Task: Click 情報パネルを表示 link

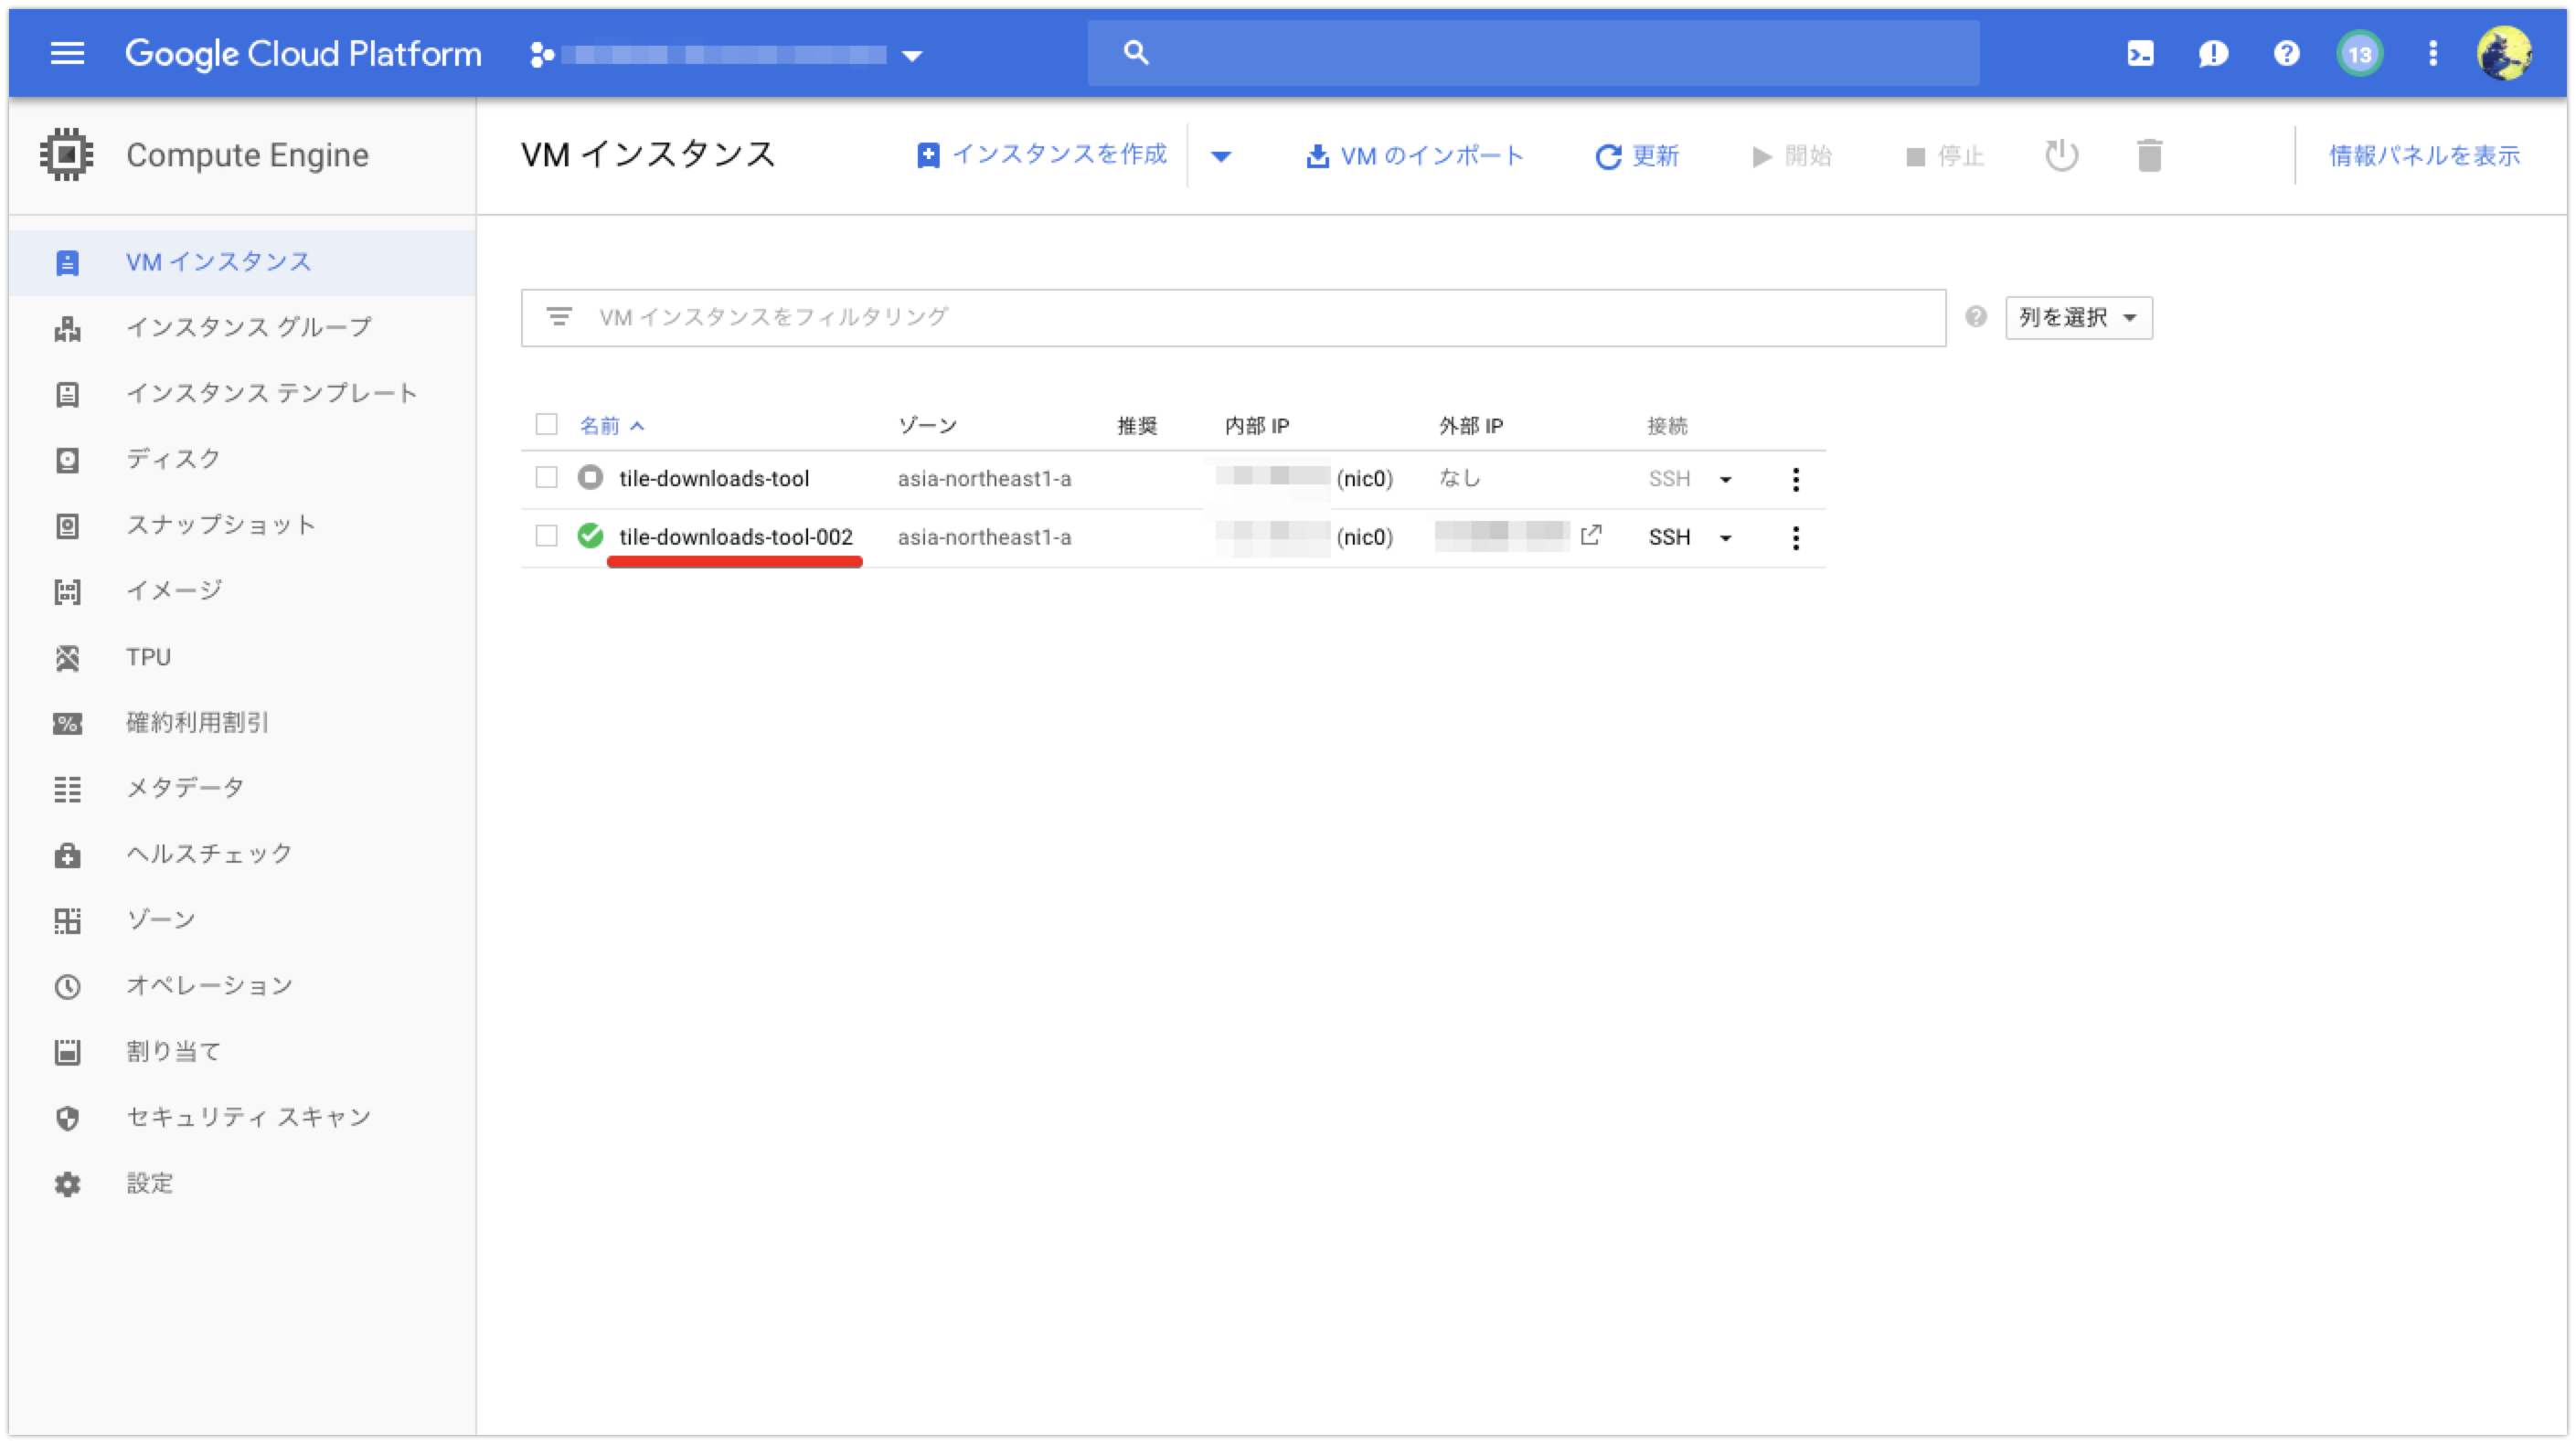Action: [x=2424, y=155]
